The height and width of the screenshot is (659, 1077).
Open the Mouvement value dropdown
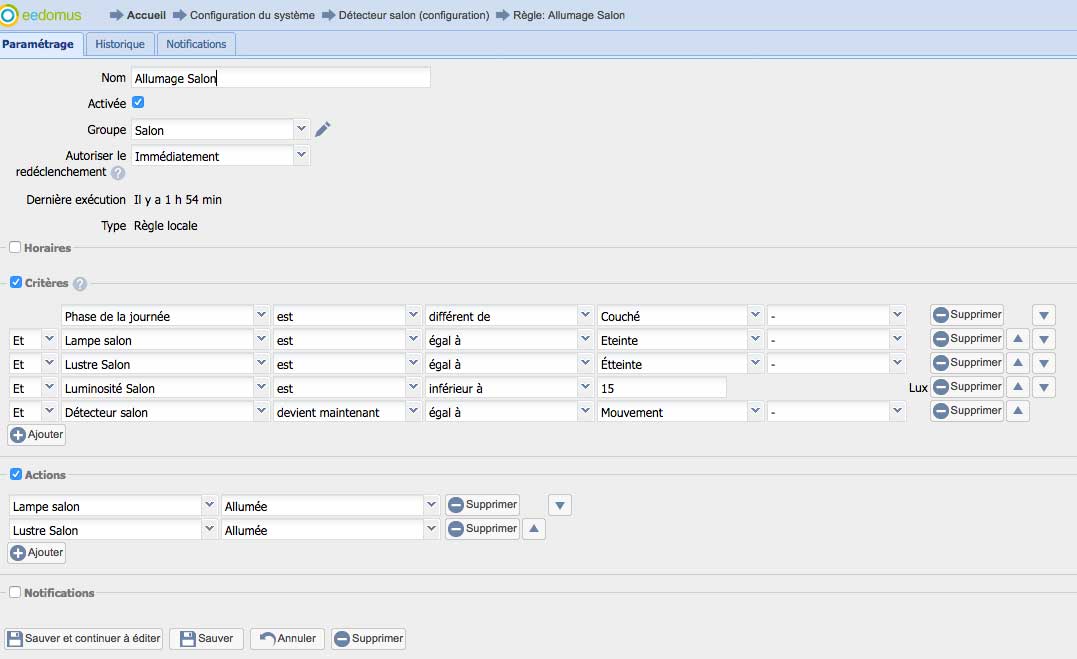[x=755, y=412]
